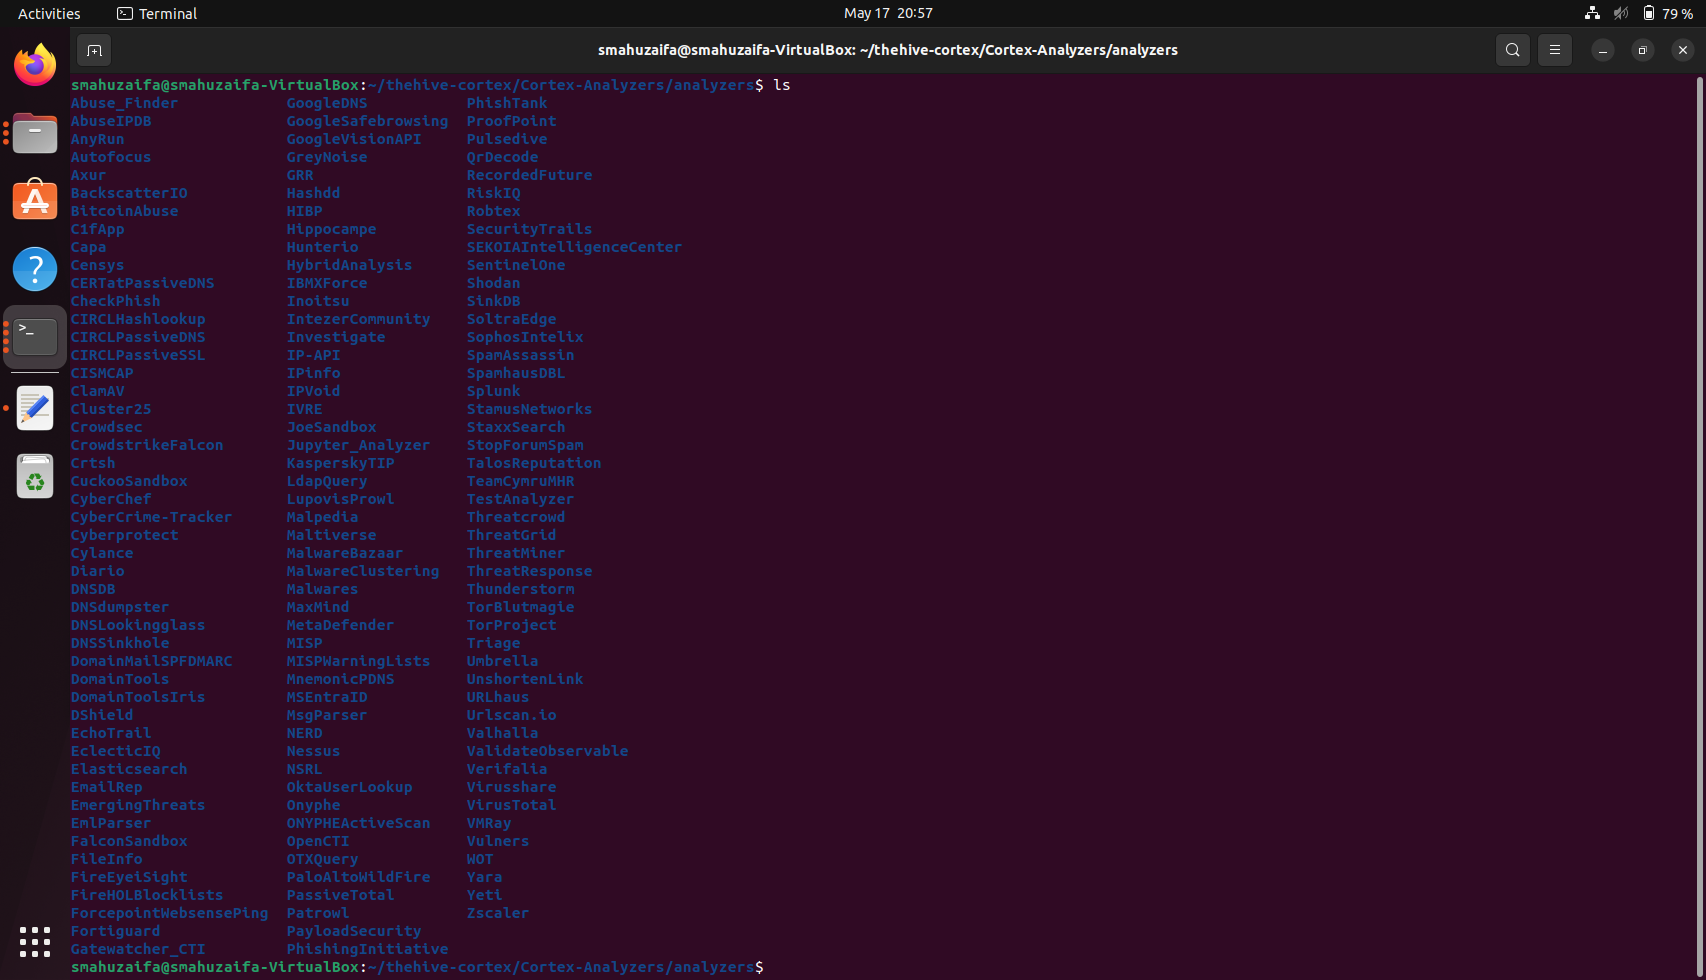Click the GoogleSafebrowsing entry
Image resolution: width=1706 pixels, height=980 pixels.
pos(367,121)
